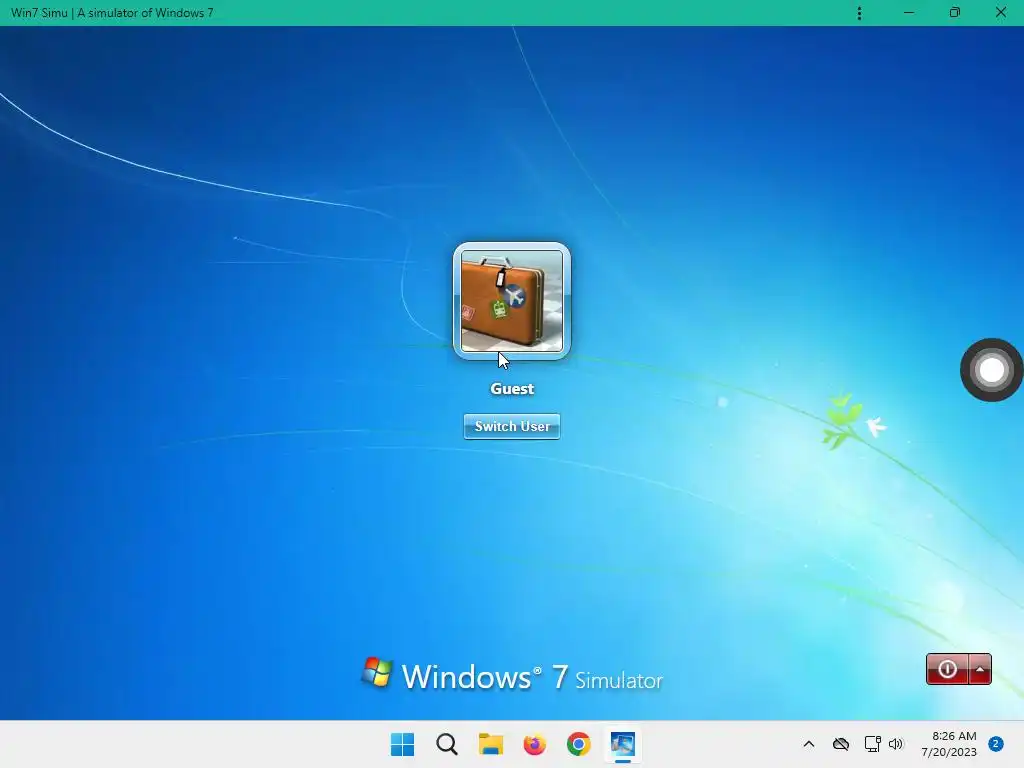Open network settings tray icon
The width and height of the screenshot is (1024, 768).
[x=872, y=744]
